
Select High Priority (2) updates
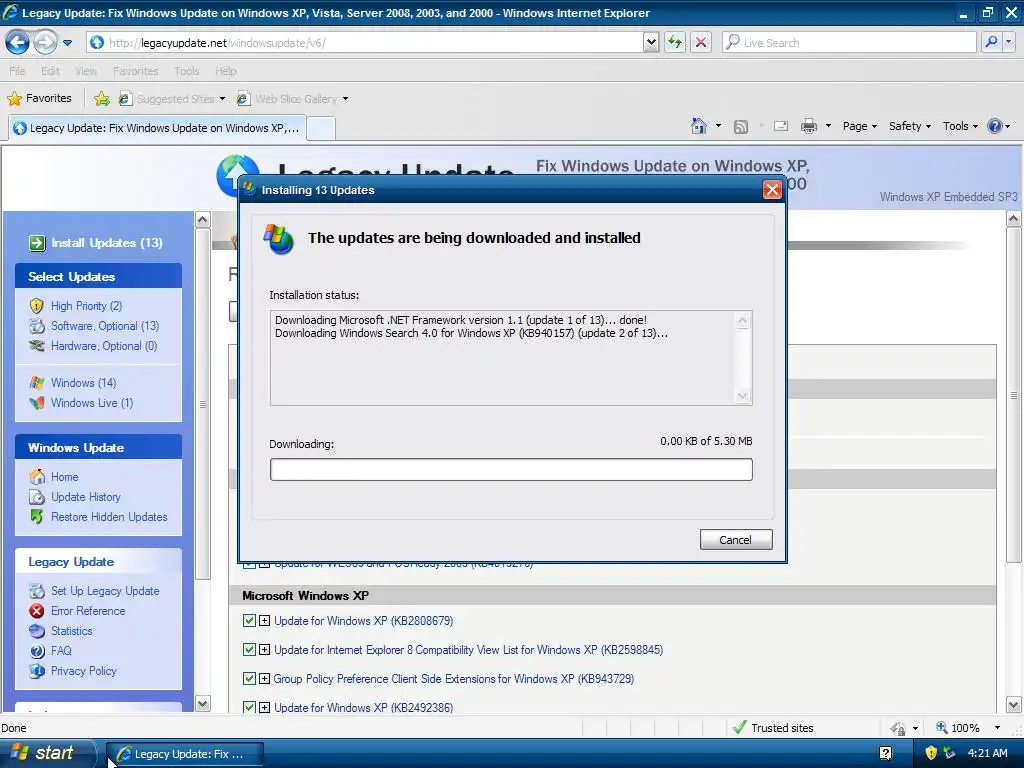click(86, 306)
